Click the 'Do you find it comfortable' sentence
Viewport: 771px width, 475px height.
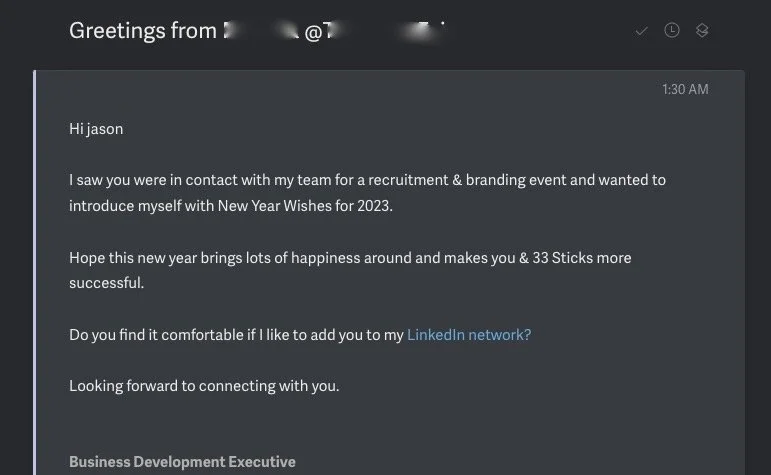pyautogui.click(x=236, y=335)
